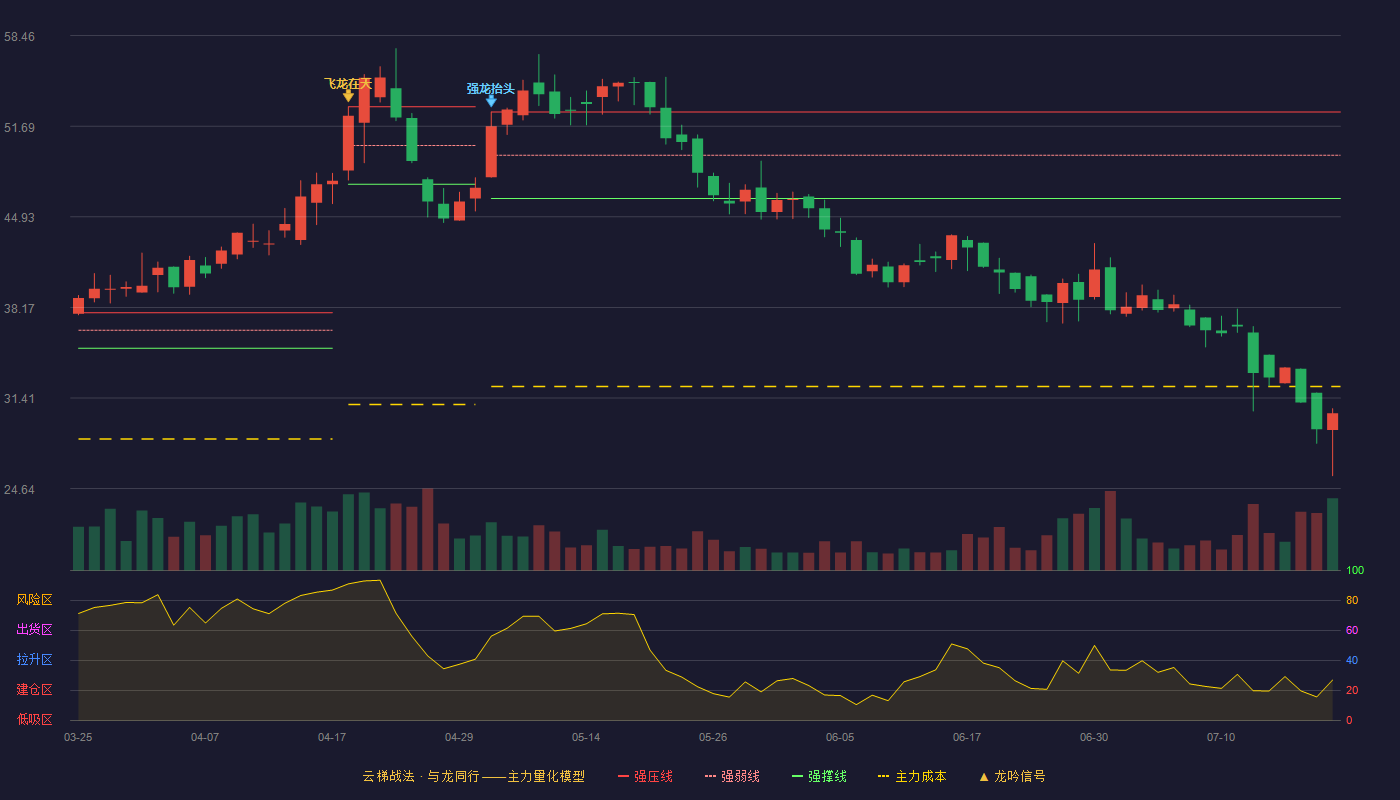This screenshot has height=800, width=1400.
Task: Select the 拉升区 zone label
Action: 35,660
